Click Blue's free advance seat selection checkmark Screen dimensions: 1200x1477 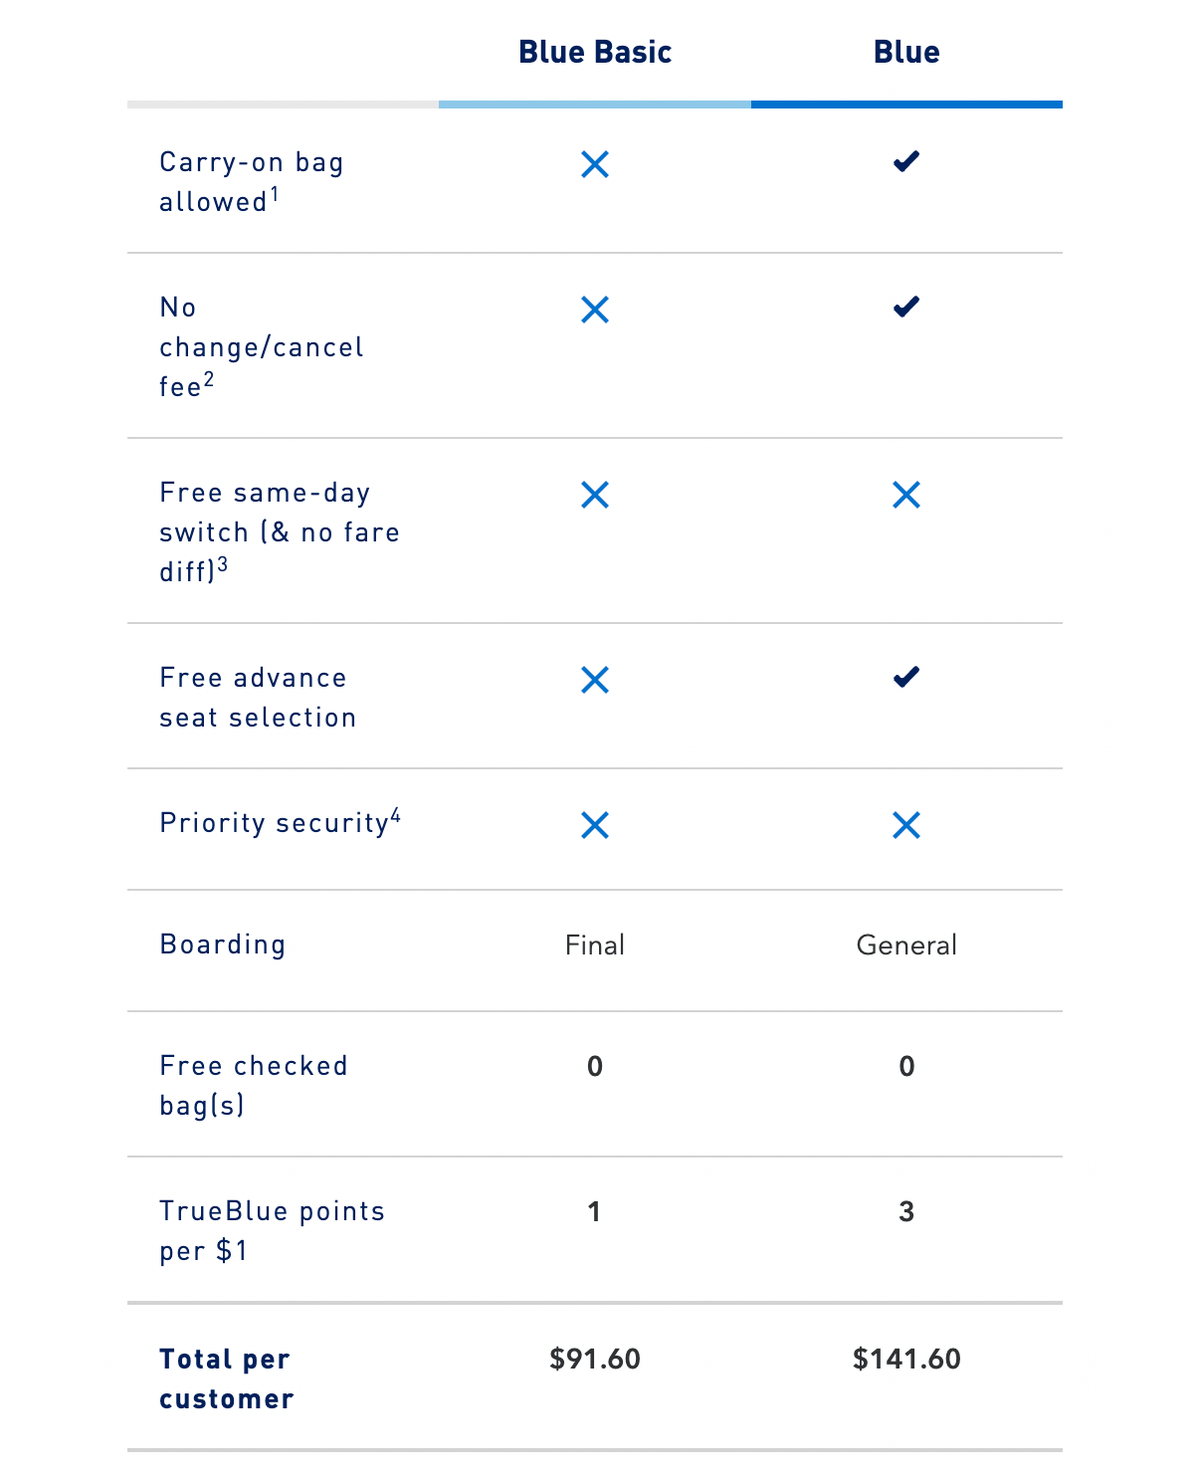(906, 678)
